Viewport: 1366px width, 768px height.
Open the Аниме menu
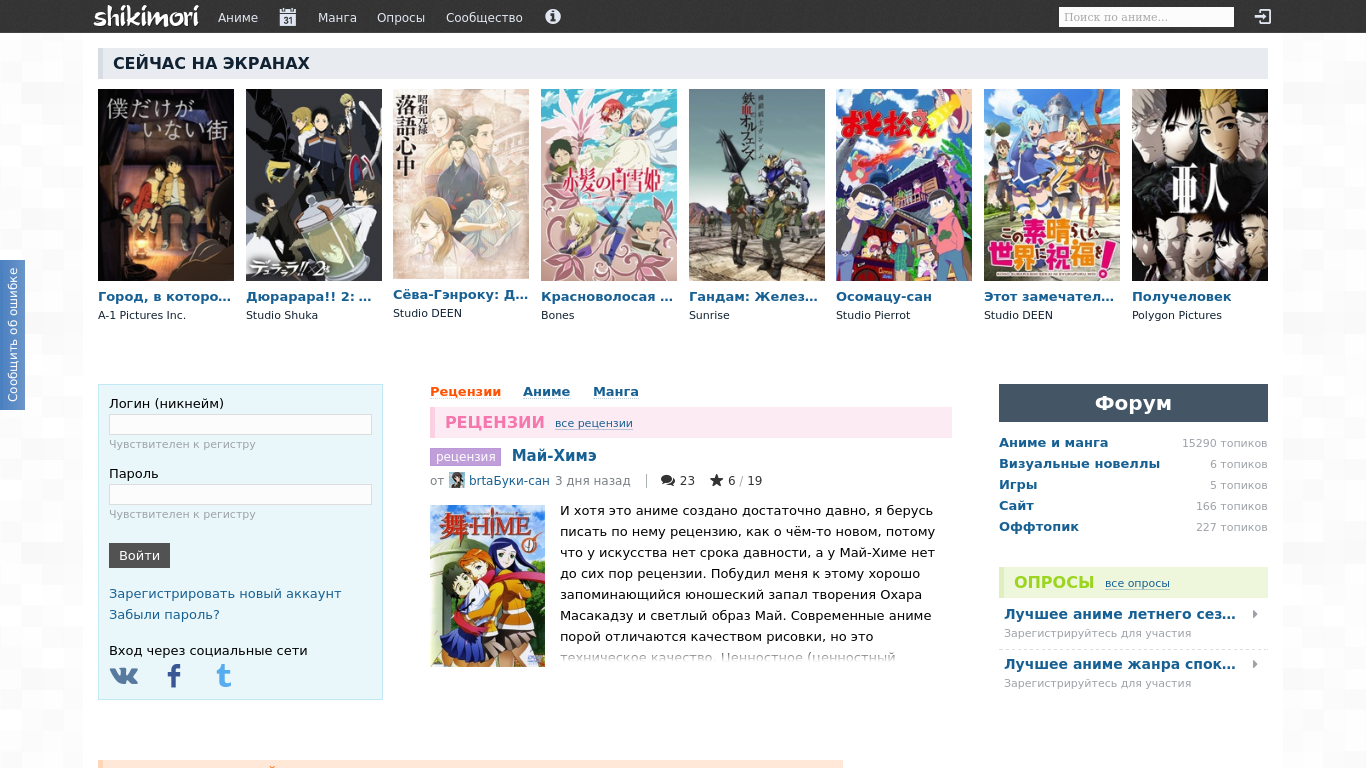point(238,18)
